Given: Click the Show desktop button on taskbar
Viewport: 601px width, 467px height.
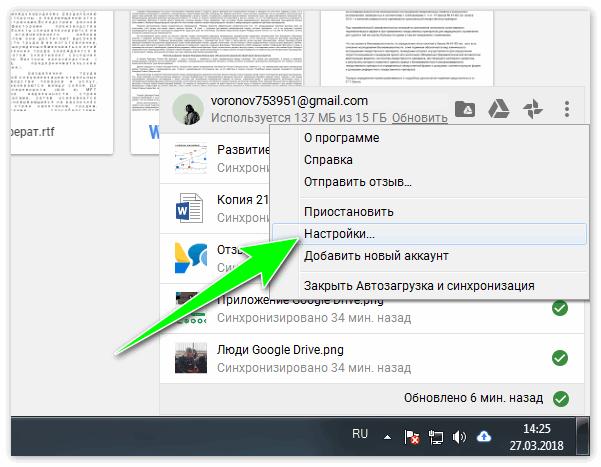Looking at the screenshot, I should click(583, 436).
